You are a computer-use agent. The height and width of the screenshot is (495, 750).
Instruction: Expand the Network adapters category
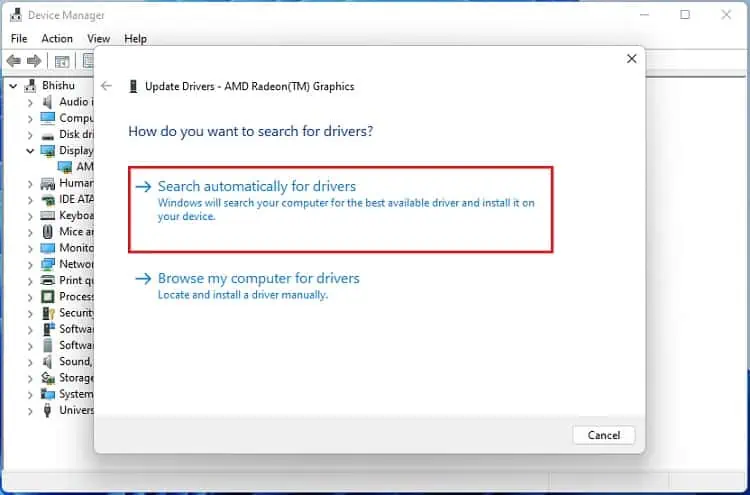[x=30, y=265]
